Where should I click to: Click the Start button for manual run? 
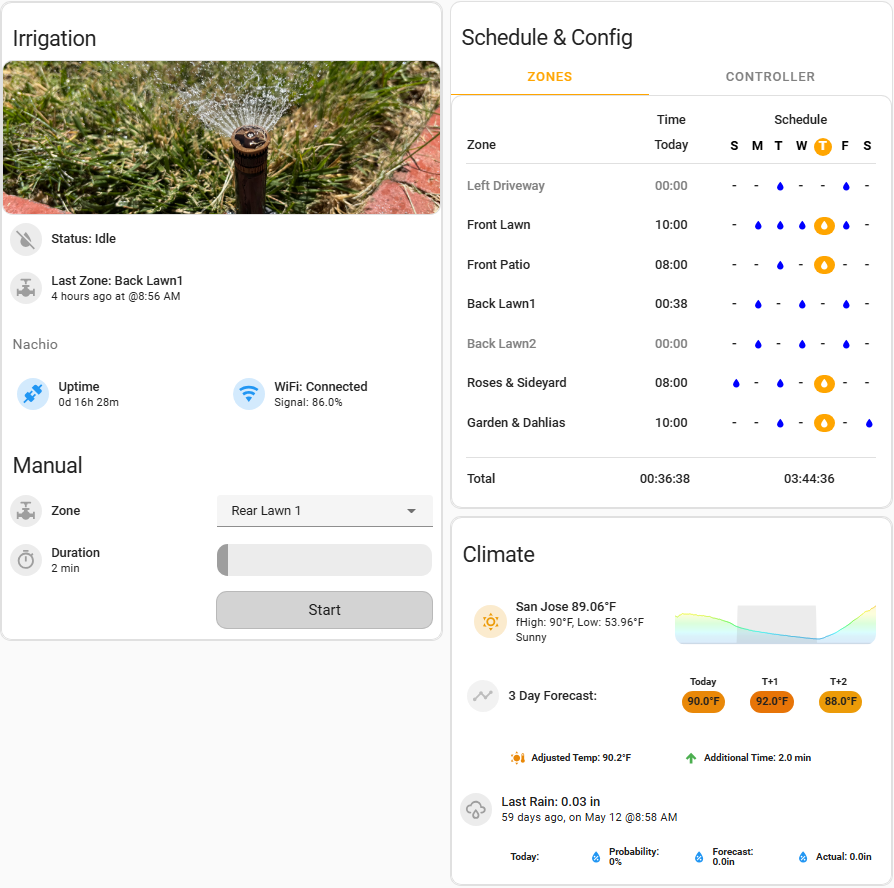(324, 610)
